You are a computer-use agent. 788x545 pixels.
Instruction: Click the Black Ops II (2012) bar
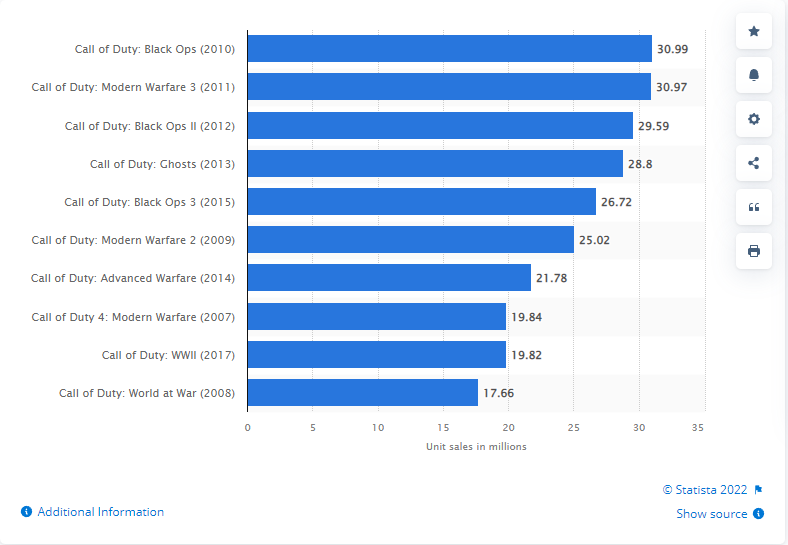(x=440, y=125)
